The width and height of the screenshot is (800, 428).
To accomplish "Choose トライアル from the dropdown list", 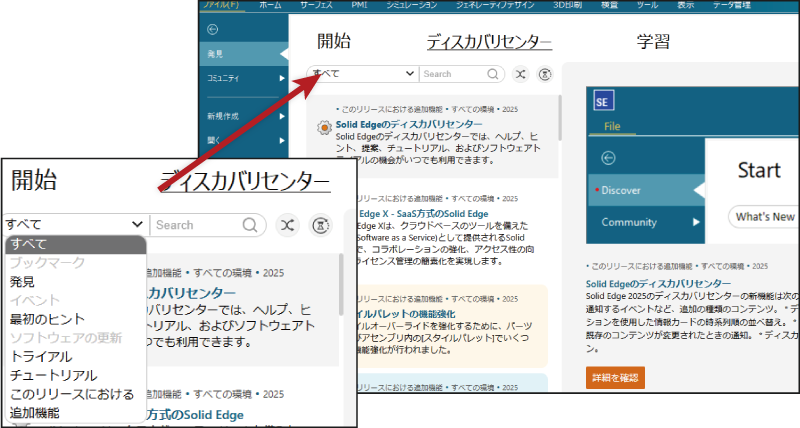I will tap(41, 357).
